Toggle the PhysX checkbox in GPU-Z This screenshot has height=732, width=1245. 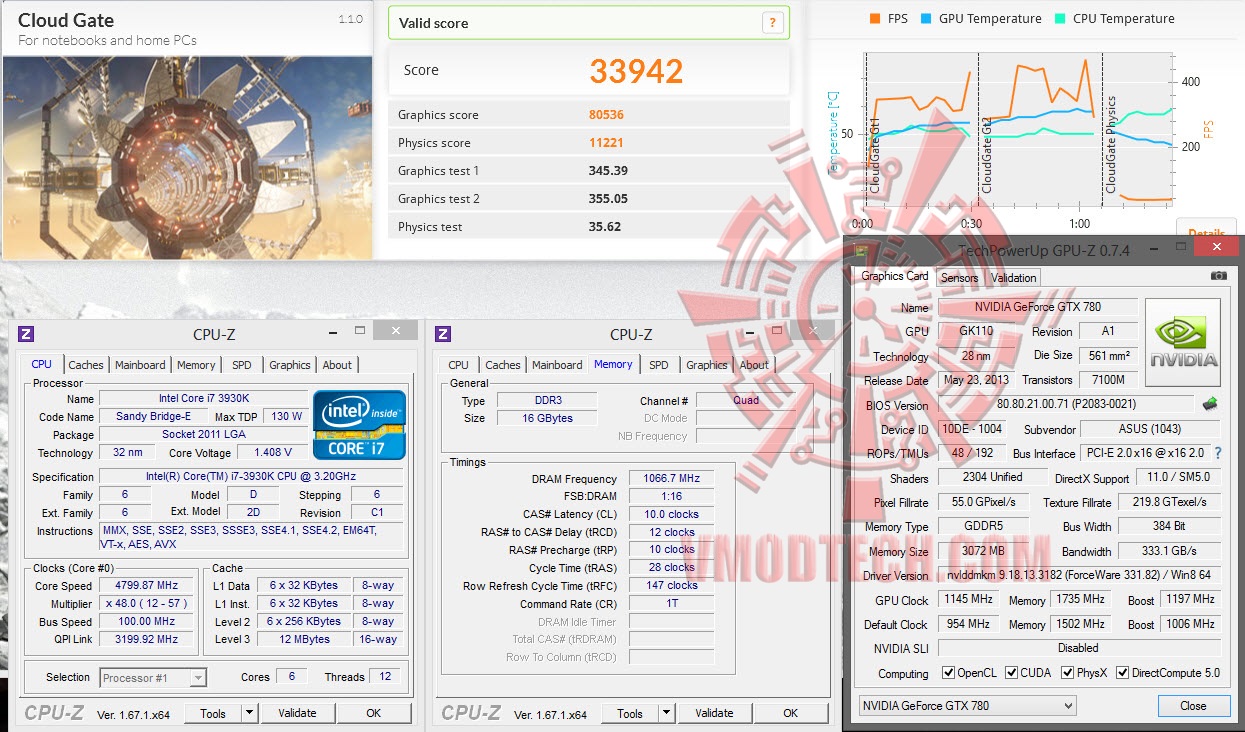pyautogui.click(x=1068, y=673)
